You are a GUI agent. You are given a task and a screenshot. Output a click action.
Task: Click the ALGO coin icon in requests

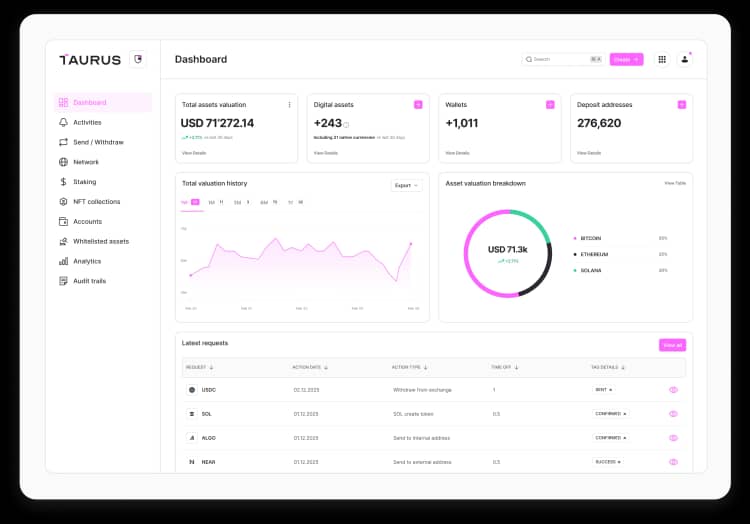192,438
